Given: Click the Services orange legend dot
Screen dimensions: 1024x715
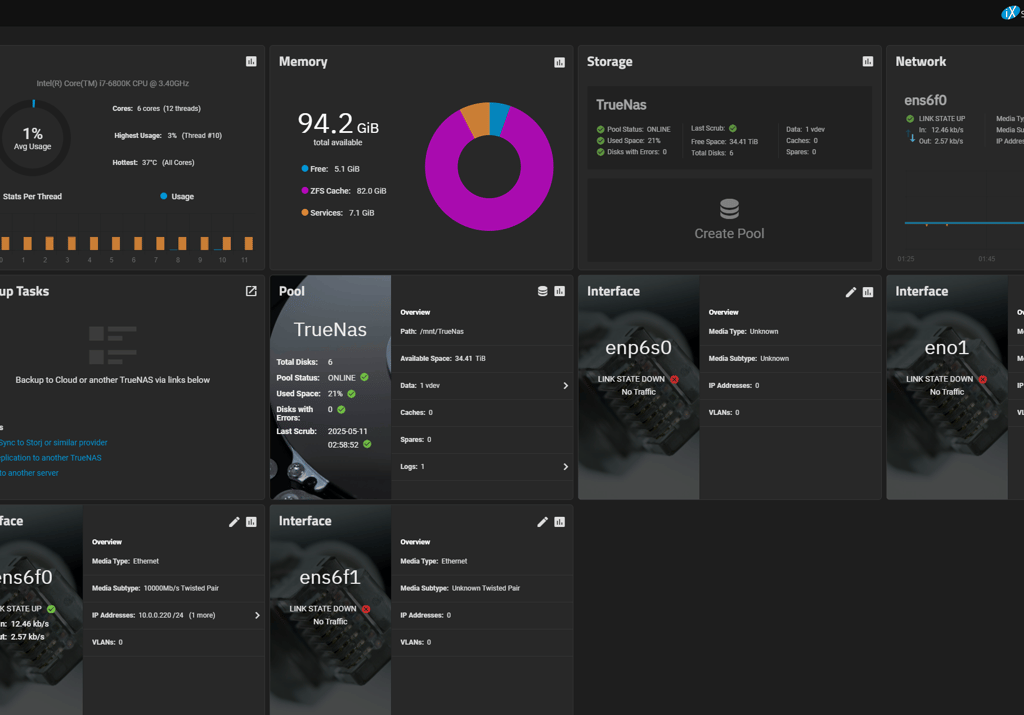Looking at the screenshot, I should 305,212.
